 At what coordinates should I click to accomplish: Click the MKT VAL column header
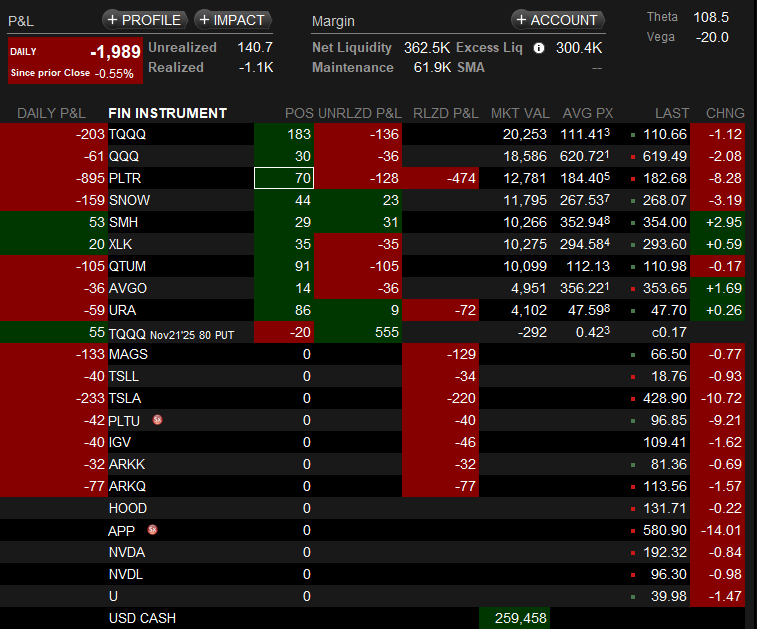pyautogui.click(x=520, y=113)
